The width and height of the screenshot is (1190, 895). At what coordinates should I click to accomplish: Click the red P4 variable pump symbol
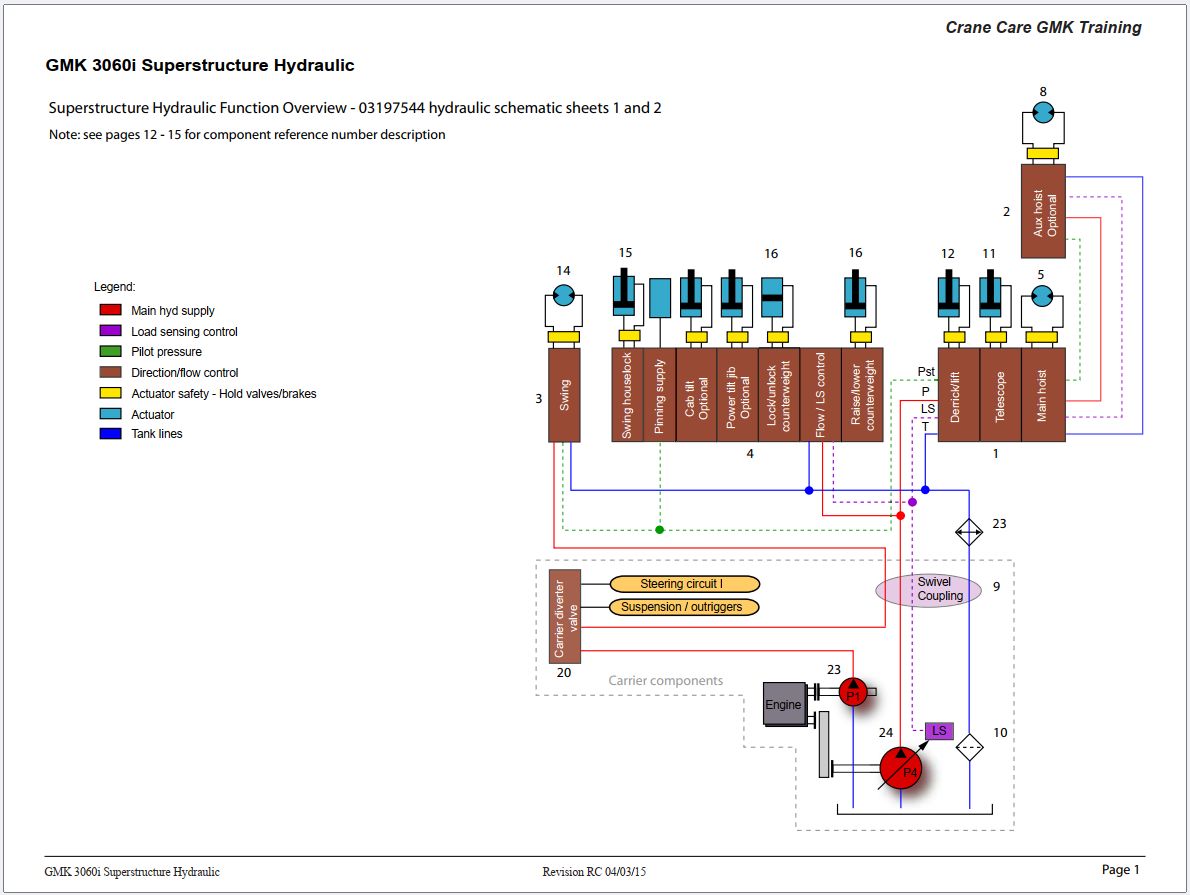(900, 768)
